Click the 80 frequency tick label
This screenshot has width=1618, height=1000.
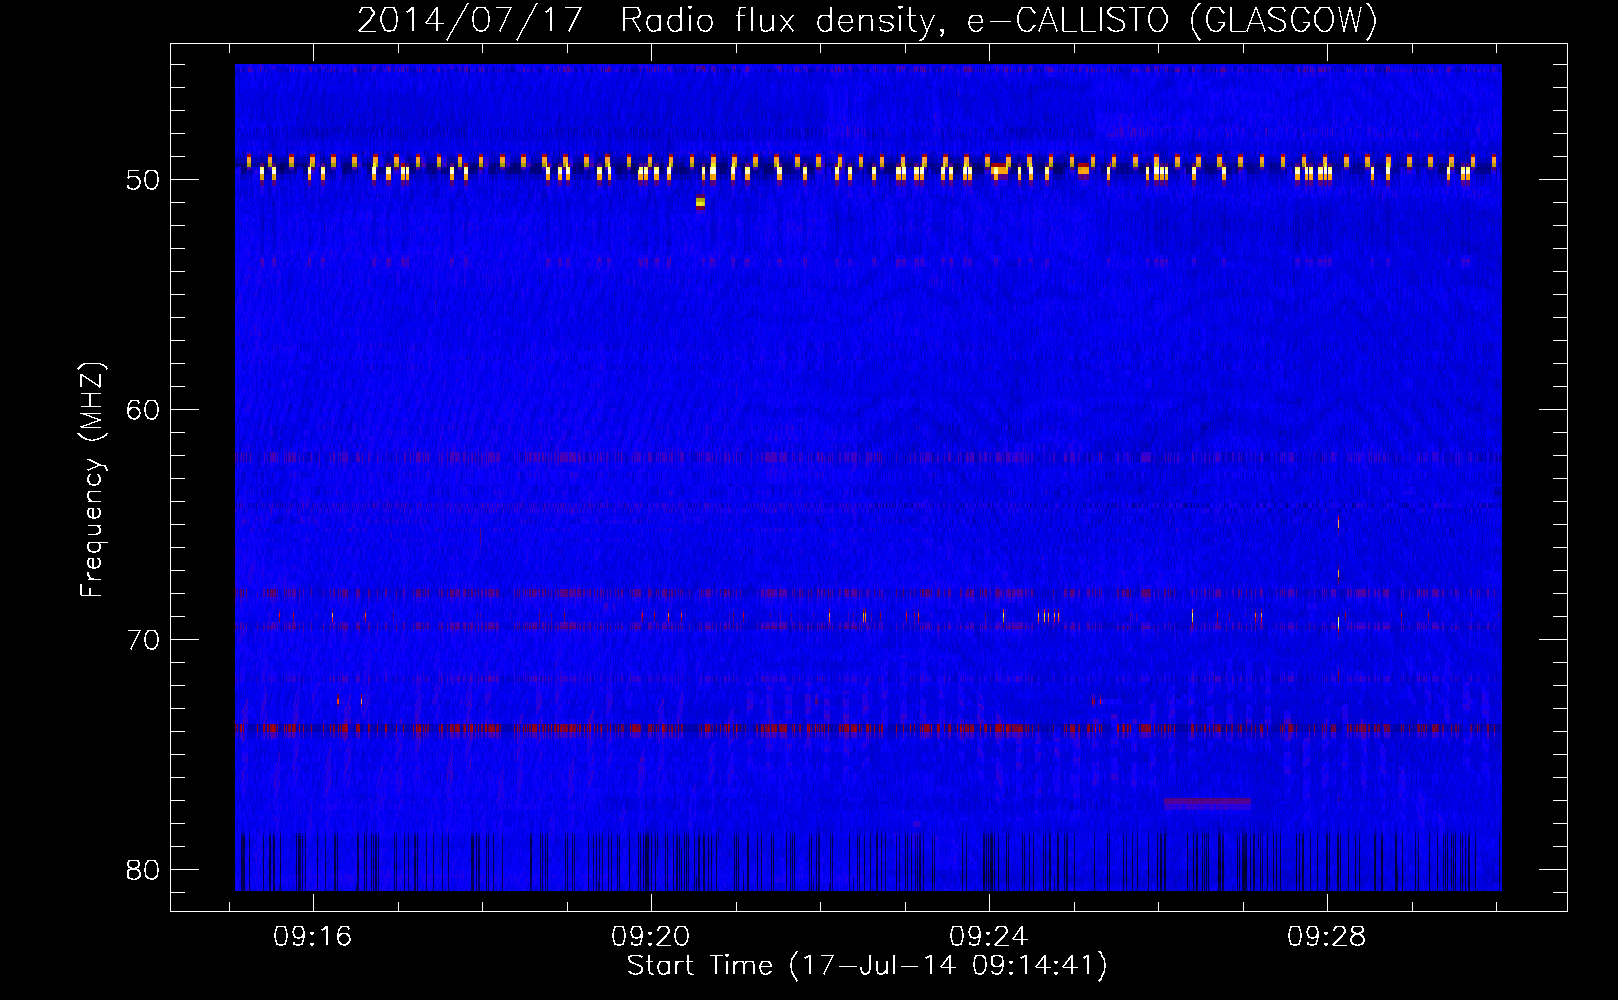[x=142, y=870]
